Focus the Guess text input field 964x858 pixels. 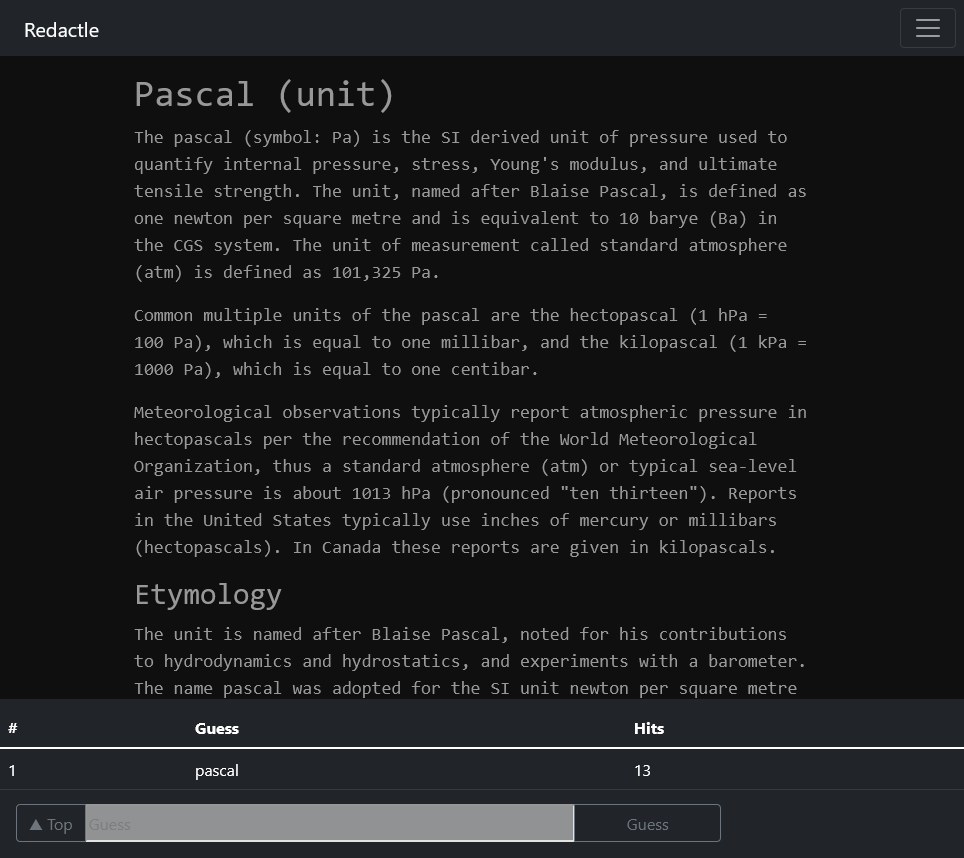(329, 824)
